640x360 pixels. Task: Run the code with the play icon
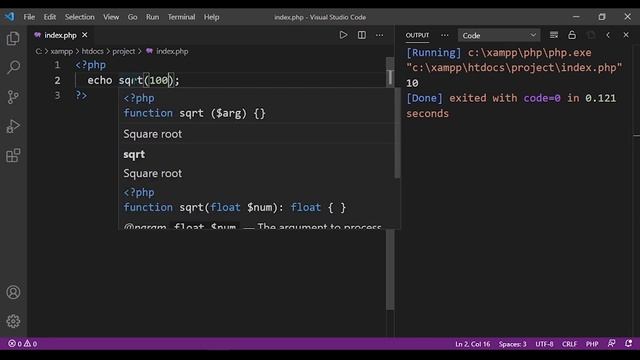click(x=343, y=35)
